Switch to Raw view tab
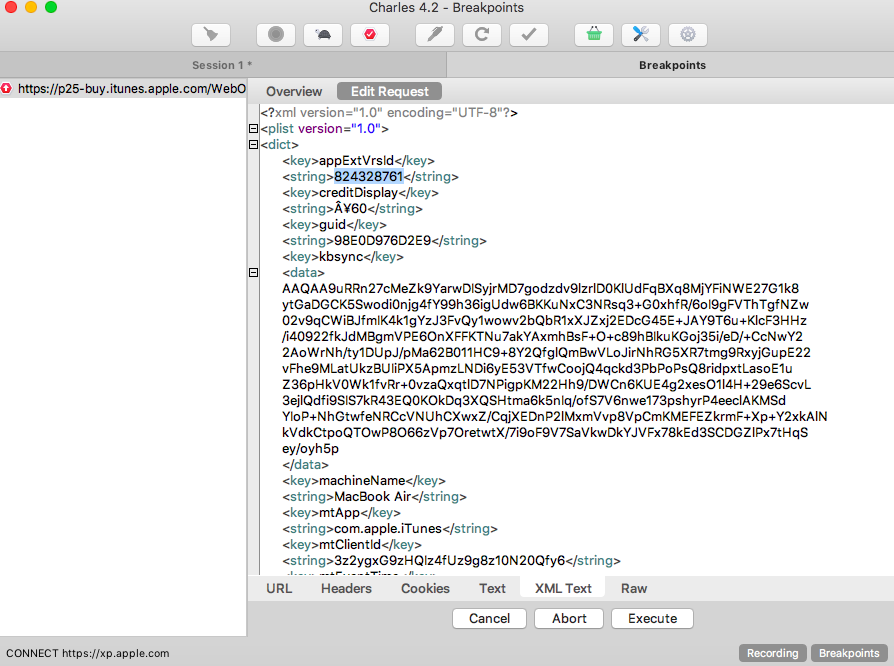894x666 pixels. (633, 588)
